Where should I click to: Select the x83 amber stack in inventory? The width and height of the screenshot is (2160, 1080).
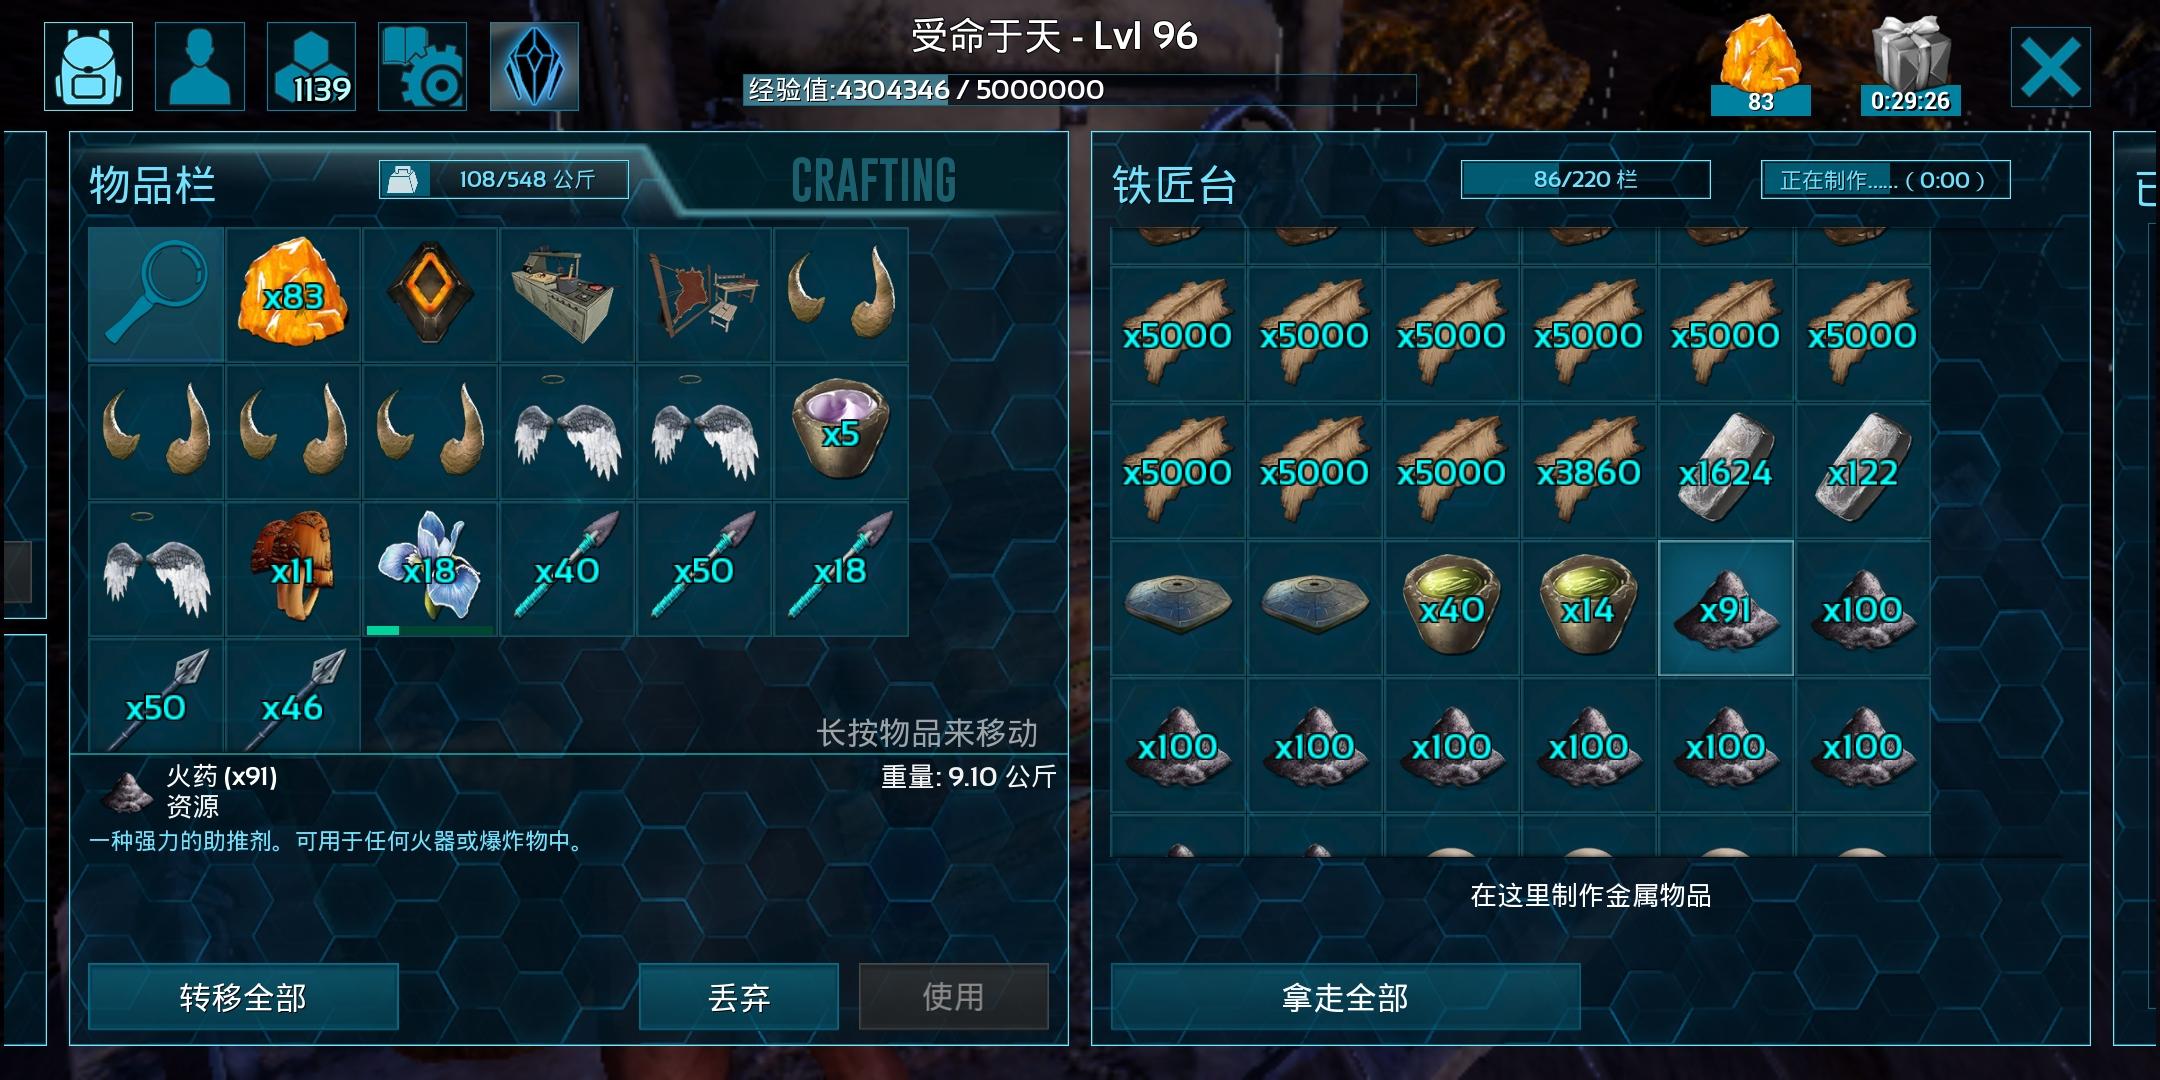pyautogui.click(x=293, y=294)
